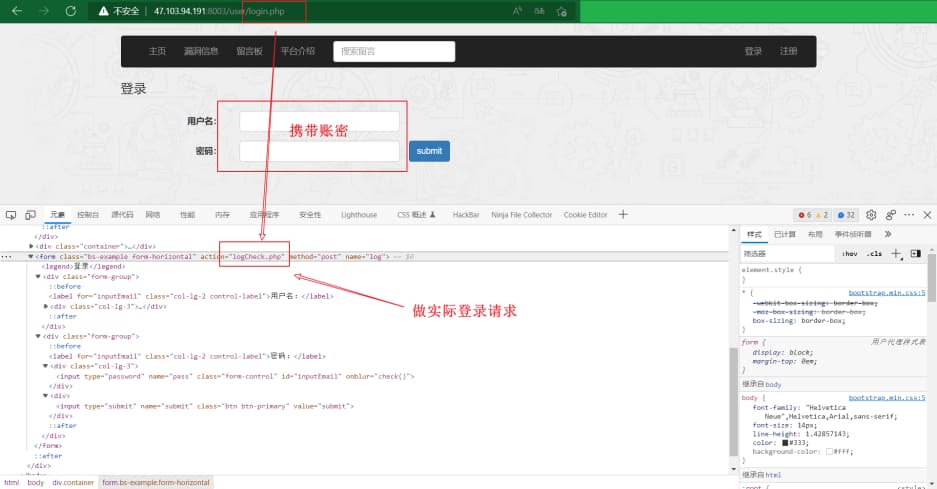
Task: Open the Ninja File Collector tab
Action: point(522,215)
